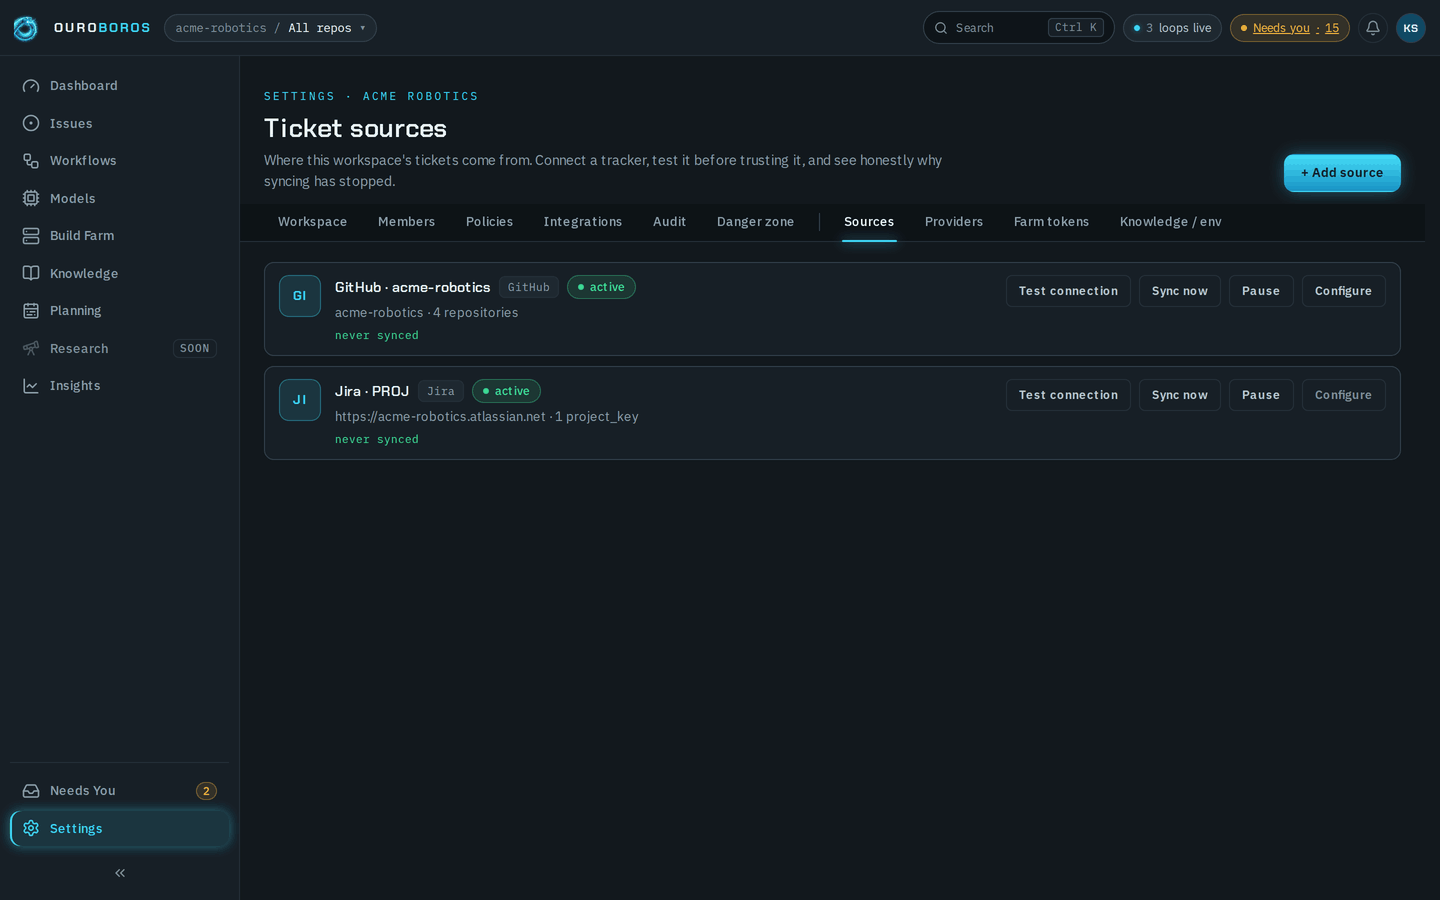Pause the GitHub acme-robotics source
This screenshot has width=1440, height=900.
tap(1261, 291)
